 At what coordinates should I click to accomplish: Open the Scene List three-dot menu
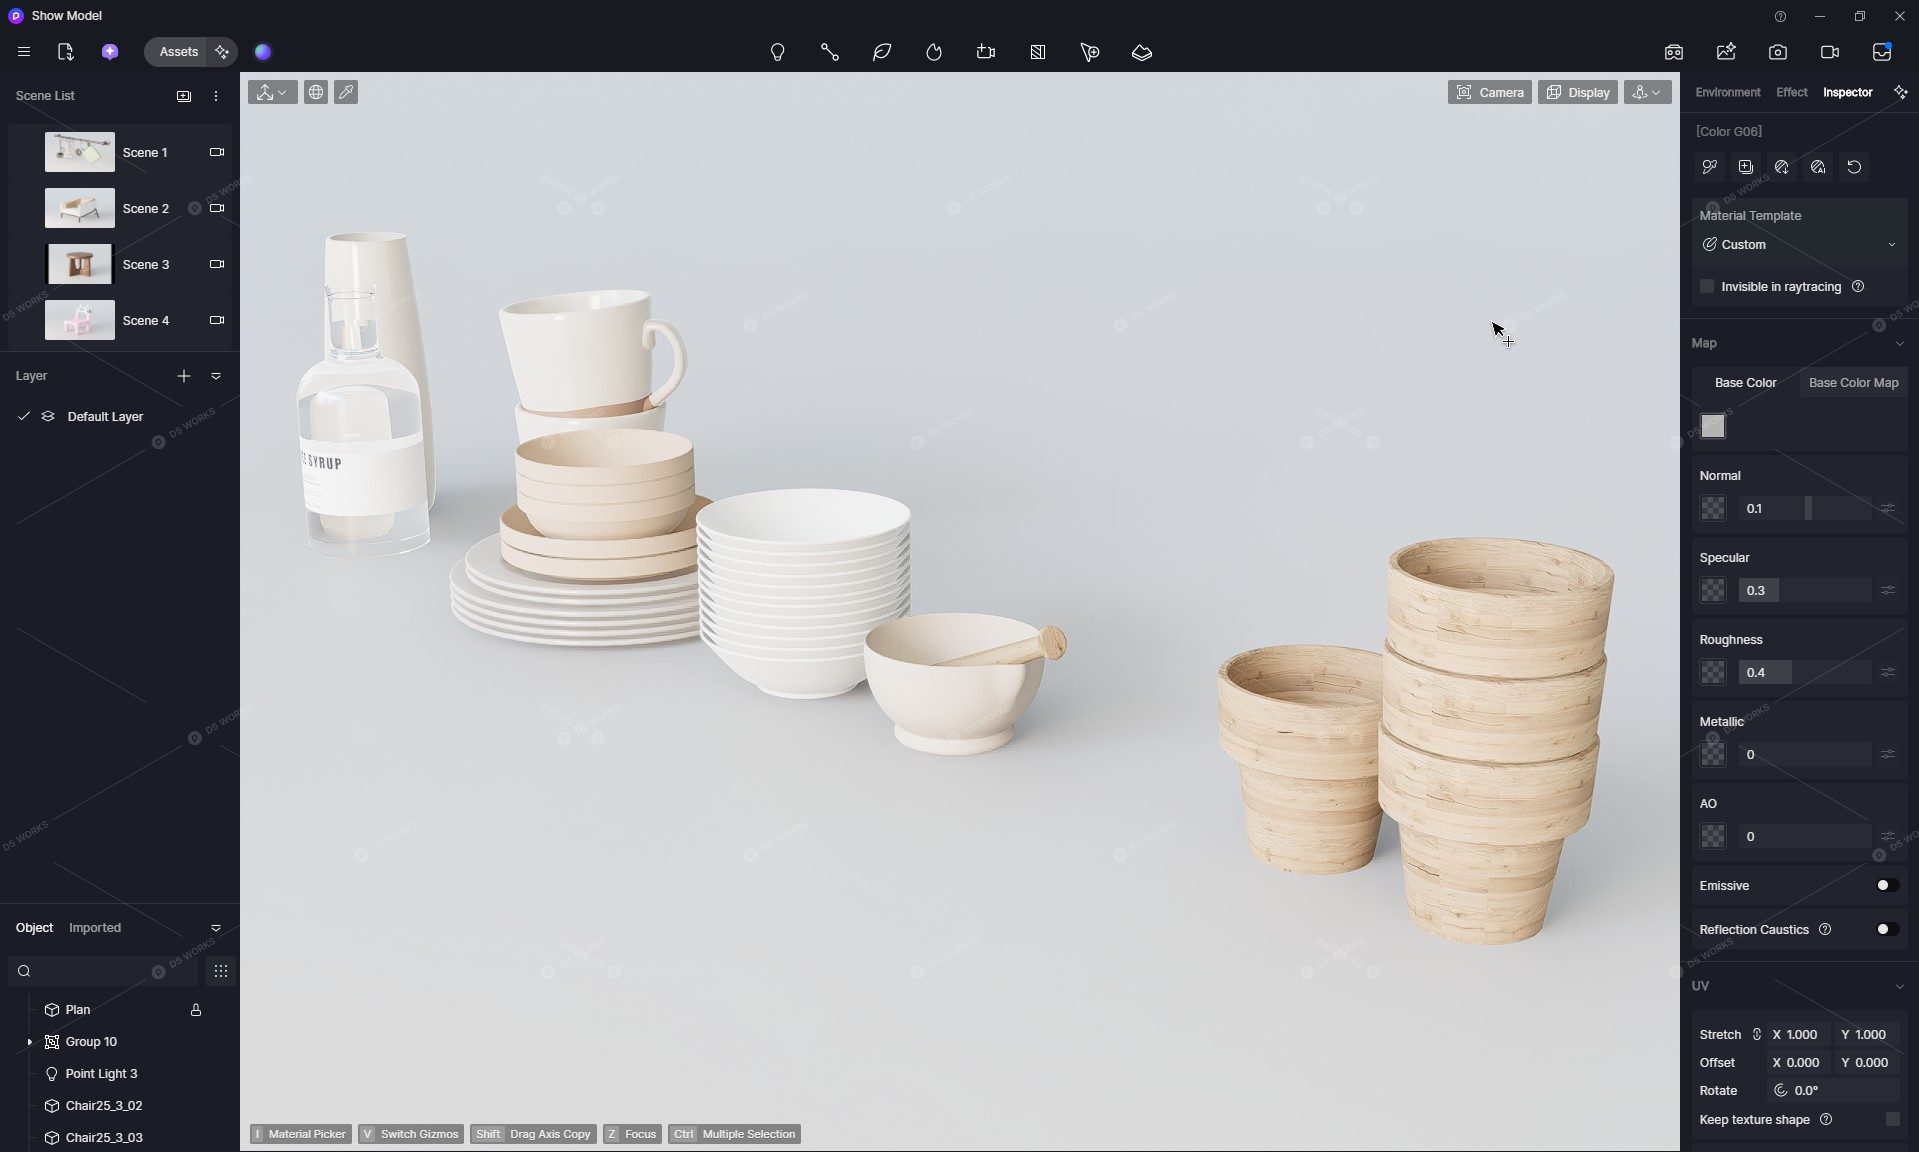[x=216, y=96]
